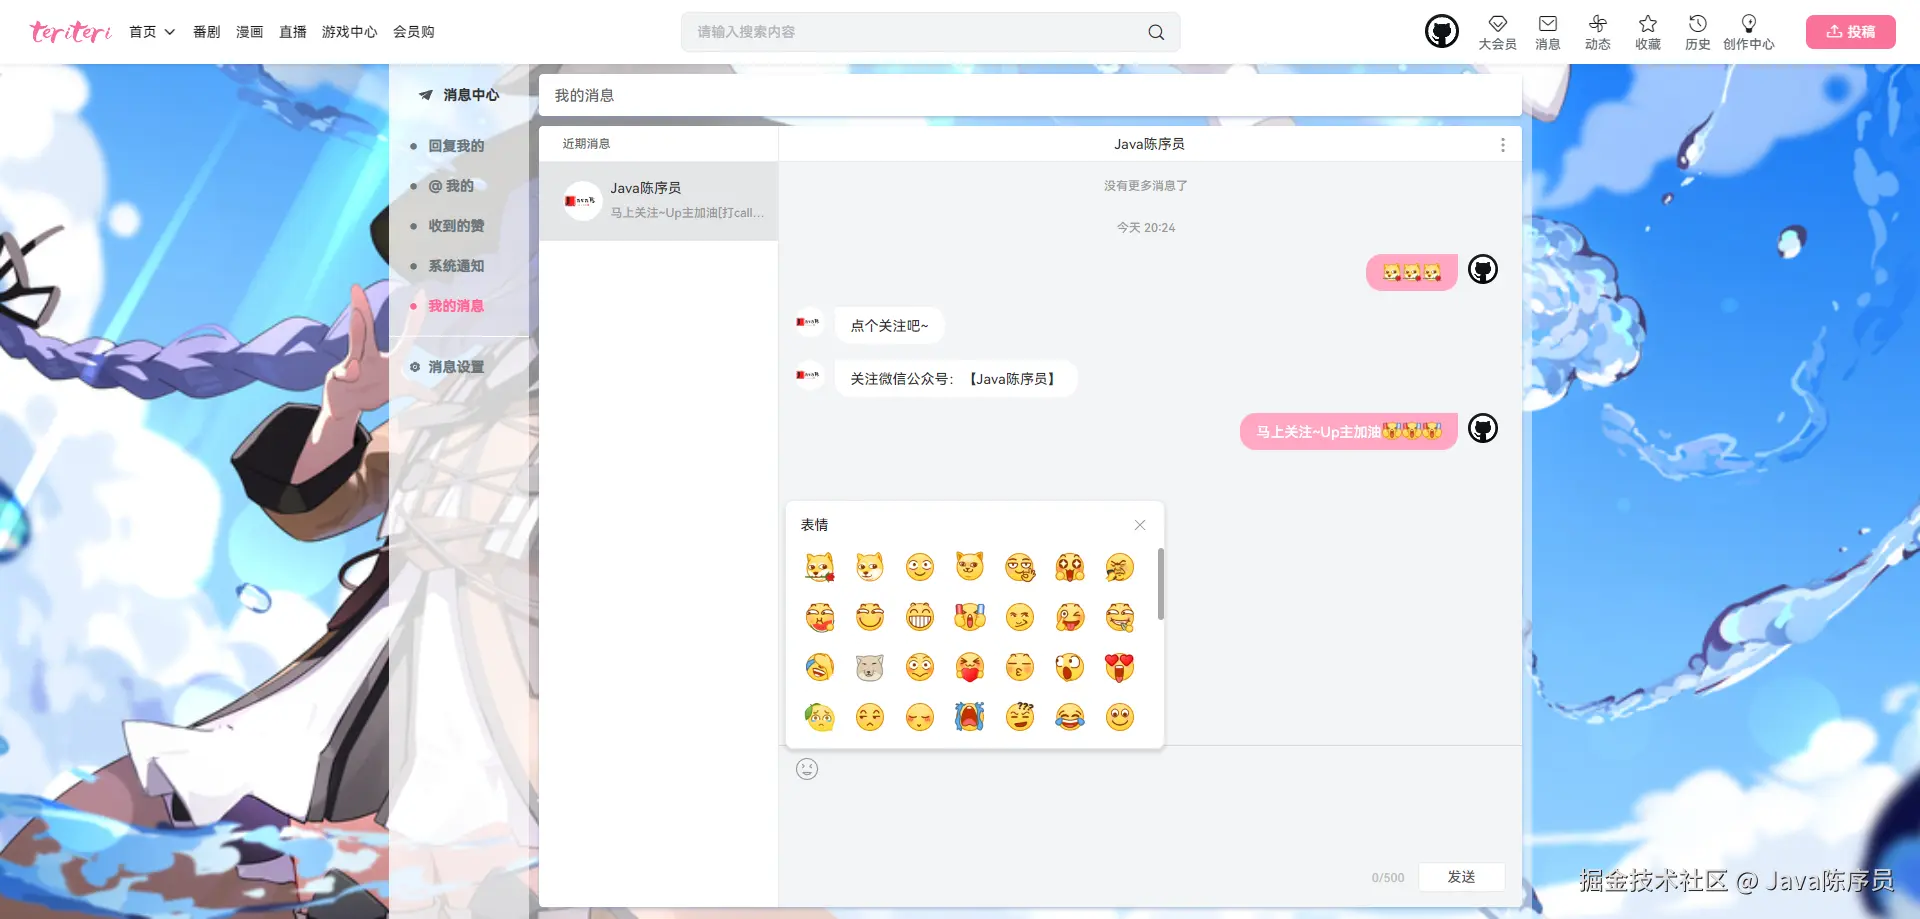Pick the big toothy grin emoji
This screenshot has height=919, width=1920.
(x=920, y=617)
